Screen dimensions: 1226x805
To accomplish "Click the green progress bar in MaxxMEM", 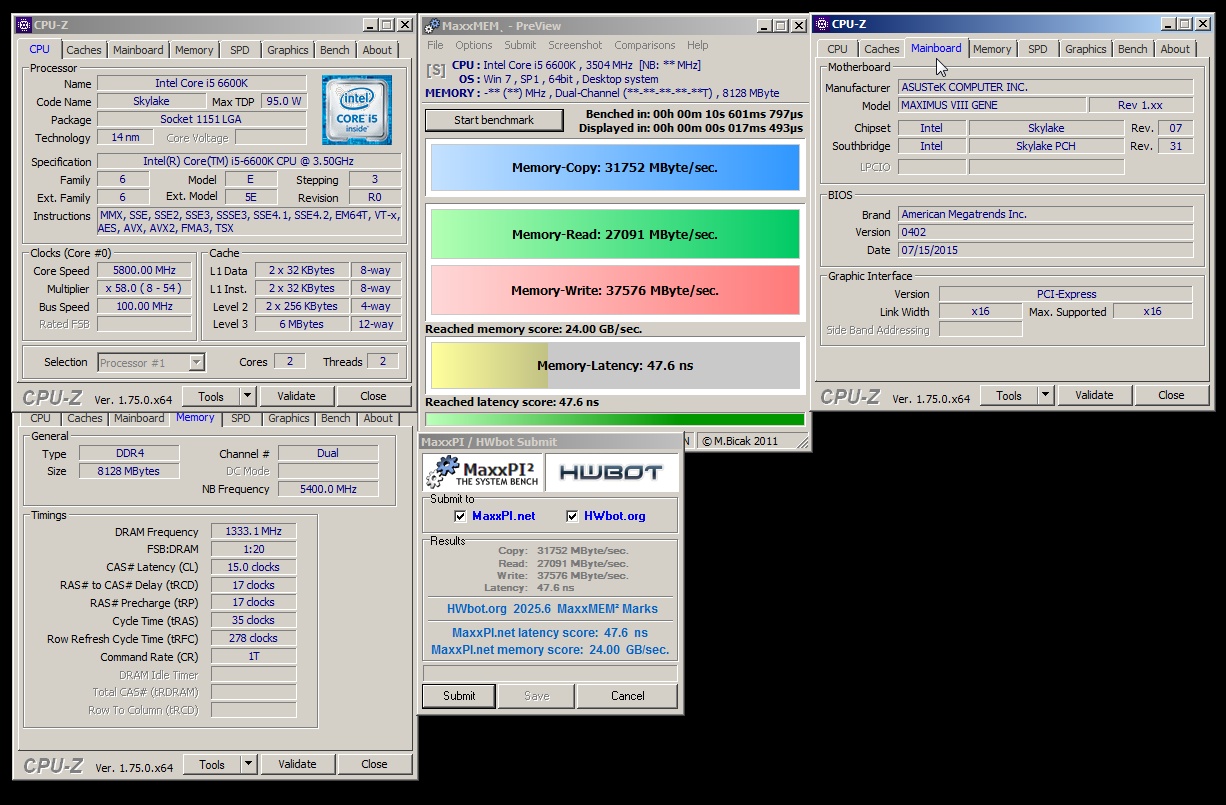I will click(615, 420).
